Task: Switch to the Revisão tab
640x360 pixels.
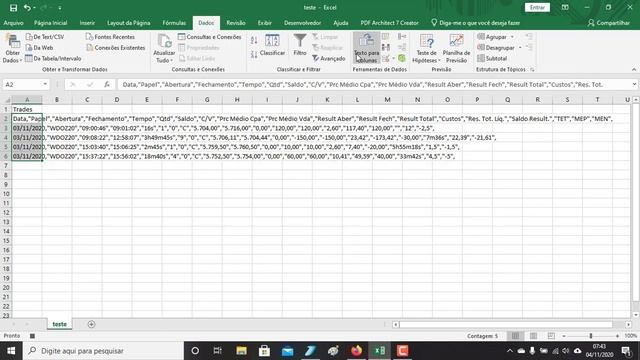Action: (x=236, y=23)
